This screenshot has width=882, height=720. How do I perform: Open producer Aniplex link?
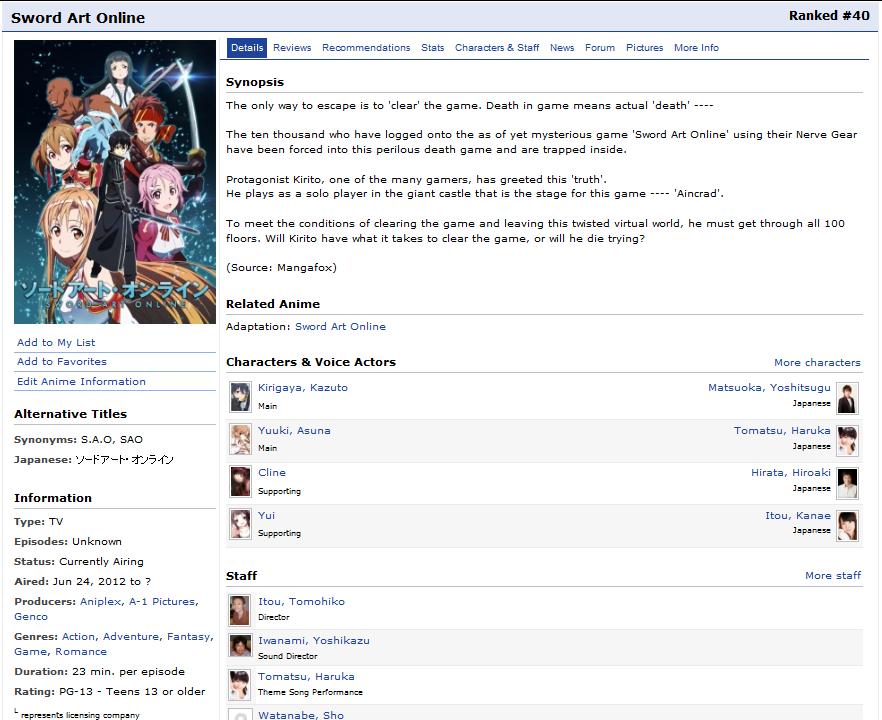(x=101, y=601)
